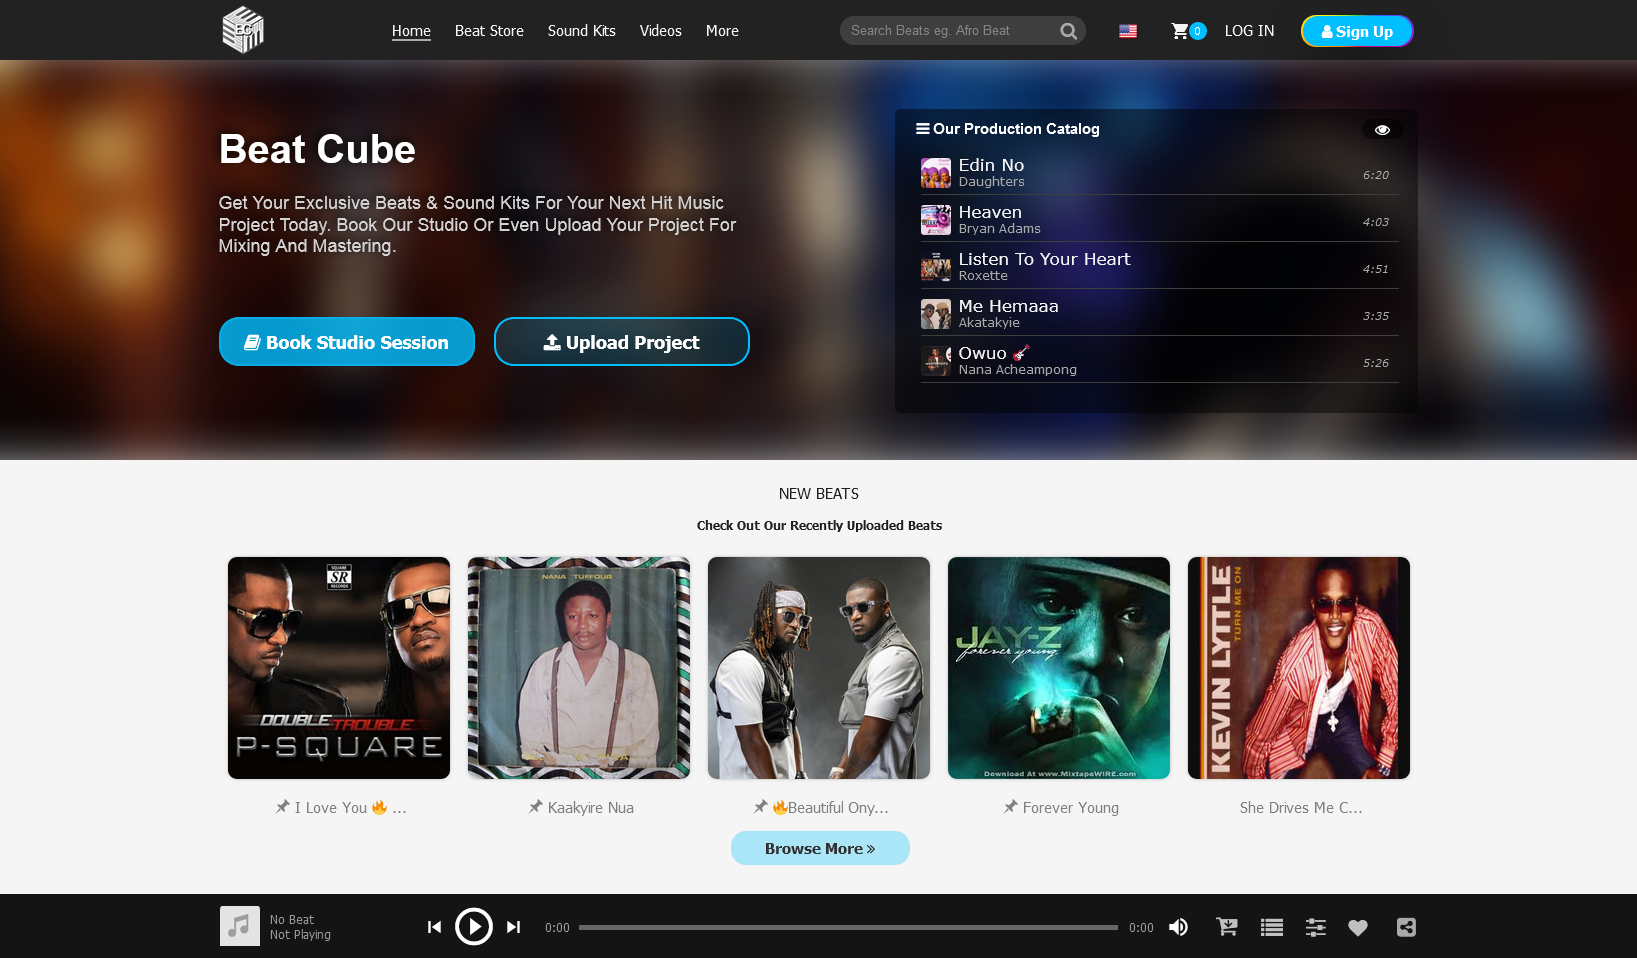Viewport: 1637px width, 958px height.
Task: Click the Browse More button
Action: tap(819, 848)
